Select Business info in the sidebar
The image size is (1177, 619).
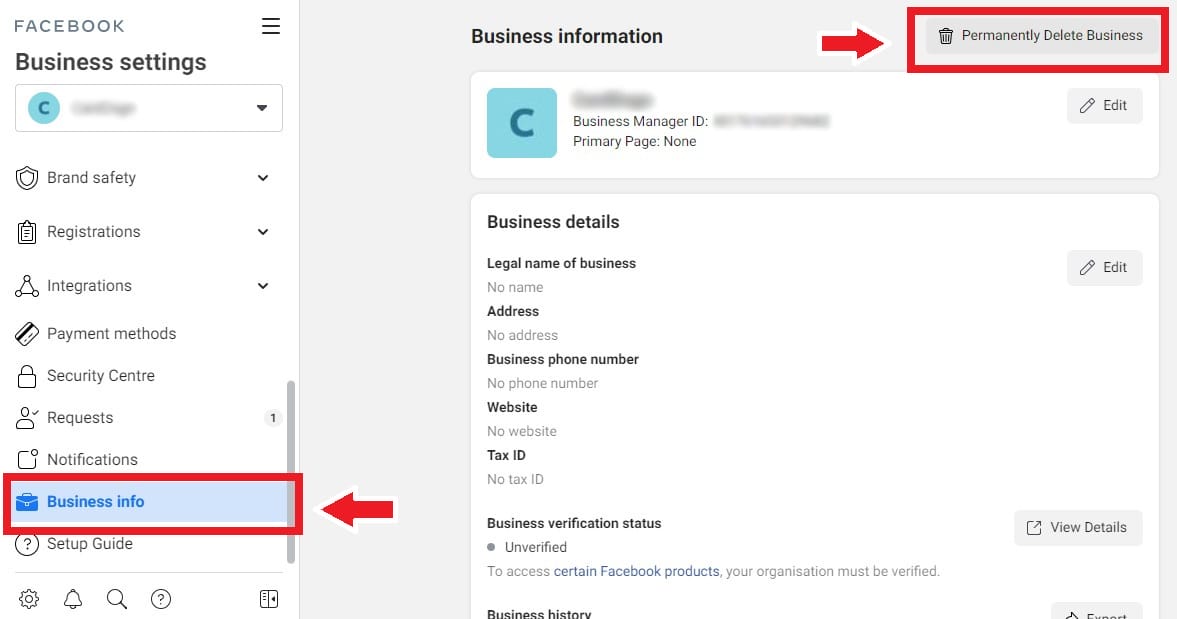(149, 502)
